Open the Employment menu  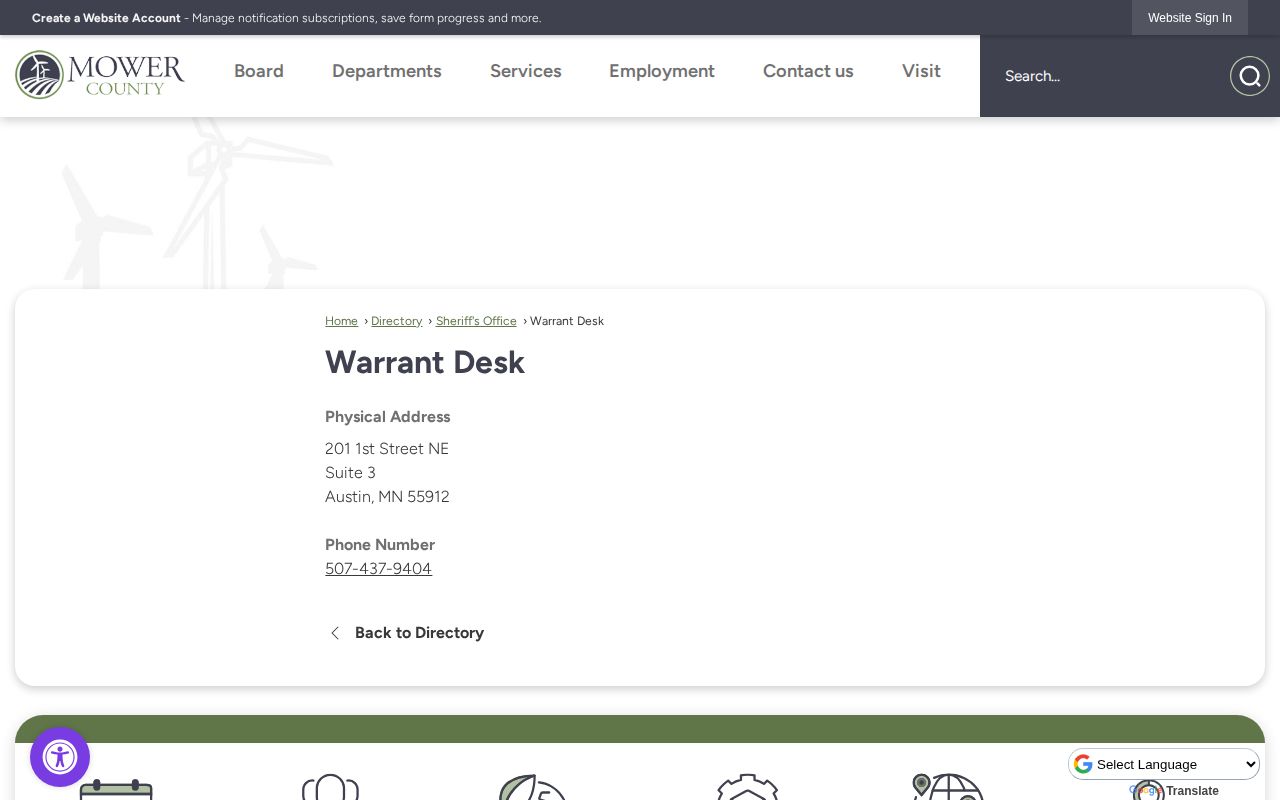662,71
